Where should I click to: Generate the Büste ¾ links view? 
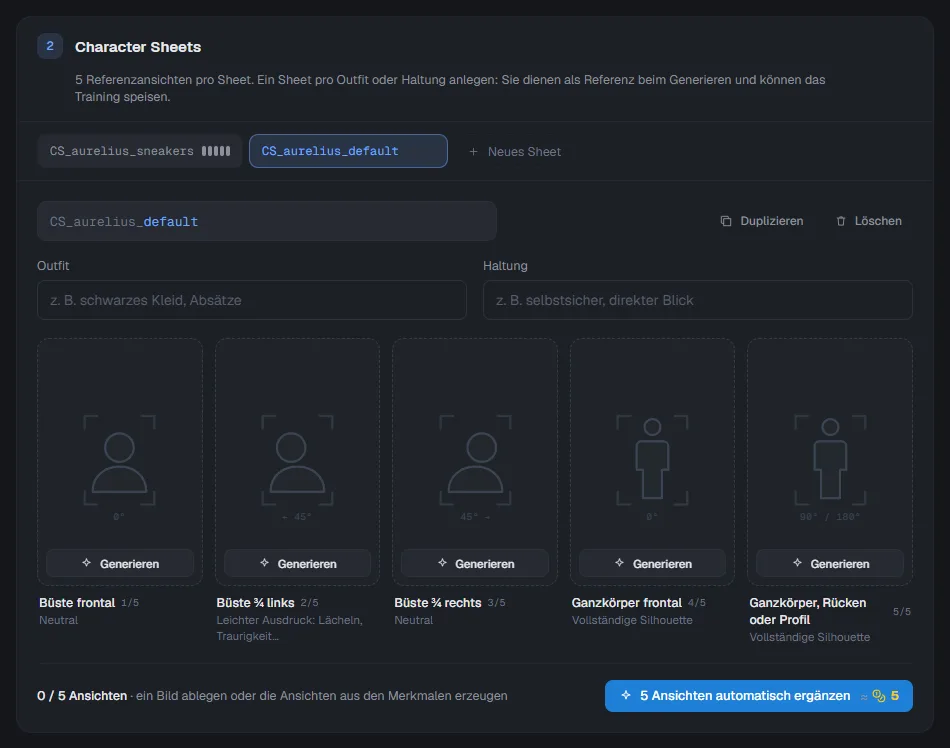pyautogui.click(x=297, y=564)
